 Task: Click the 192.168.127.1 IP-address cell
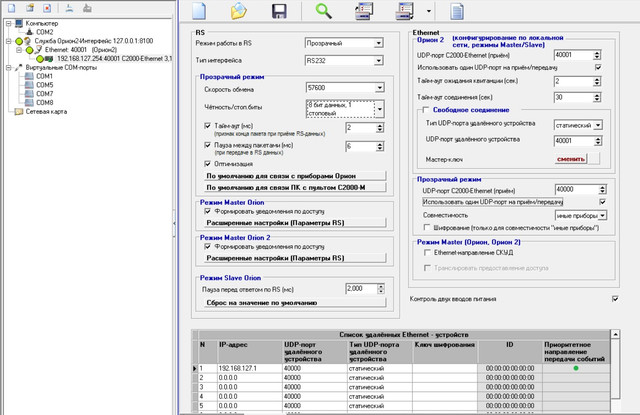point(249,368)
